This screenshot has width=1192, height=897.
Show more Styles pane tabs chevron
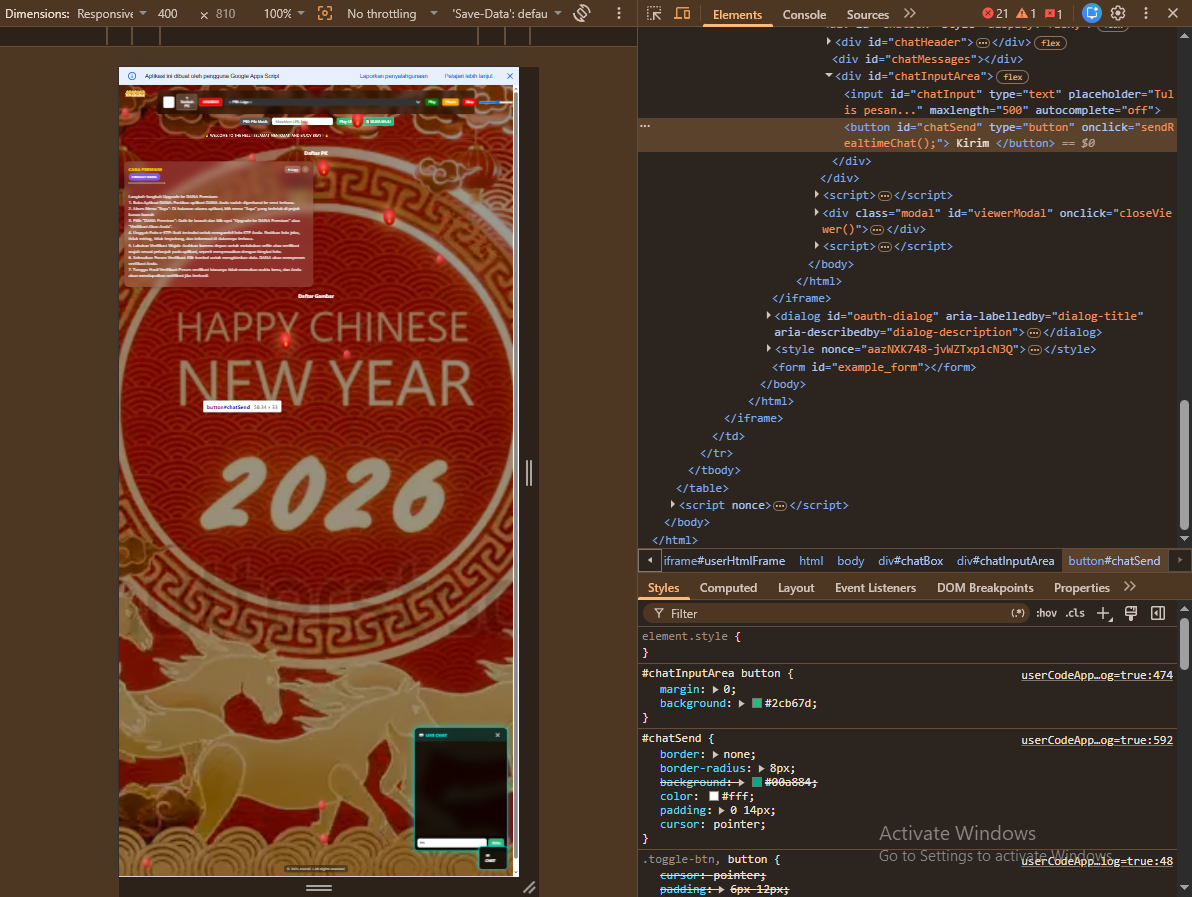coord(1130,587)
